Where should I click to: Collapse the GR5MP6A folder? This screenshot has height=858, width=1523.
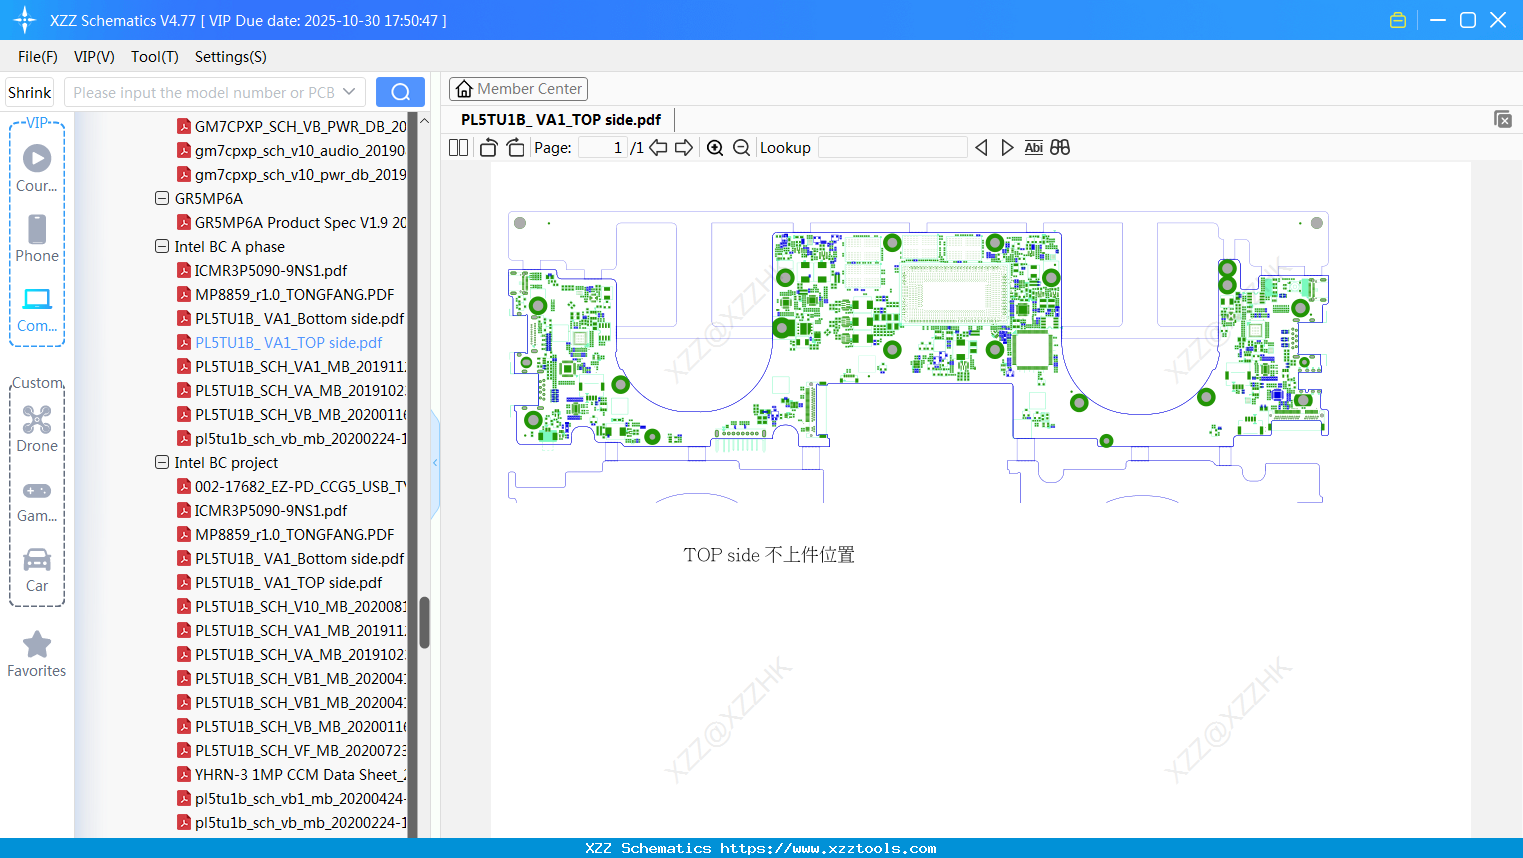coord(162,198)
